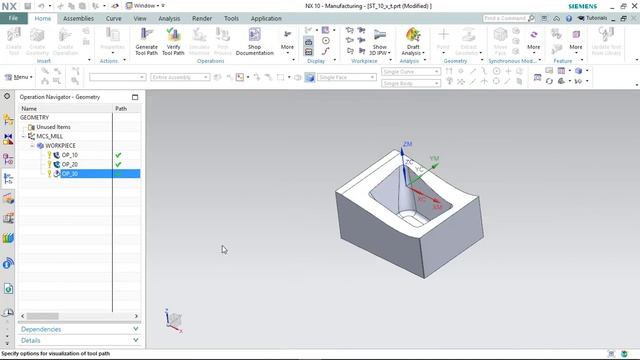
Task: Switch to the Application tab
Action: (266, 18)
